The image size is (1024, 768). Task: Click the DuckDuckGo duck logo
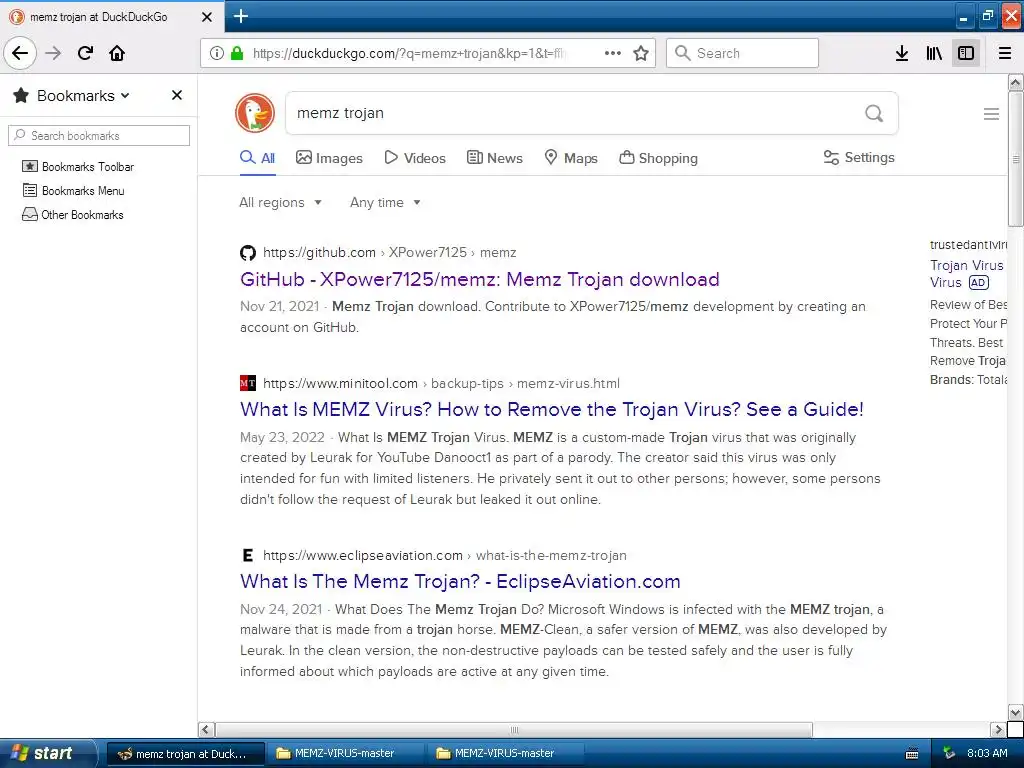(255, 113)
